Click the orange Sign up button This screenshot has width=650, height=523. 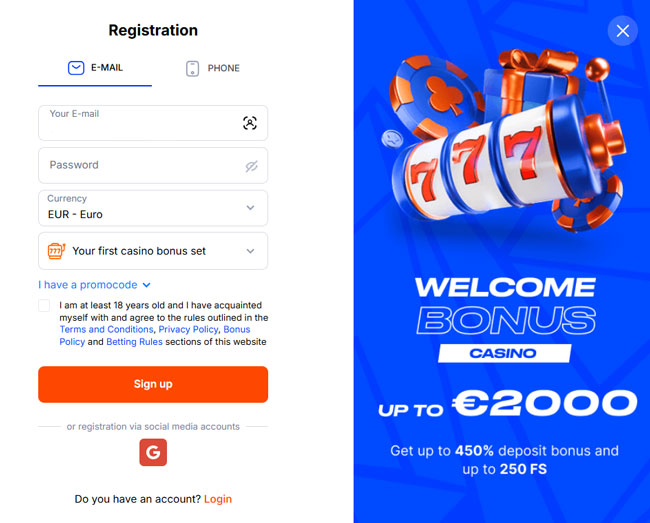[x=153, y=384]
